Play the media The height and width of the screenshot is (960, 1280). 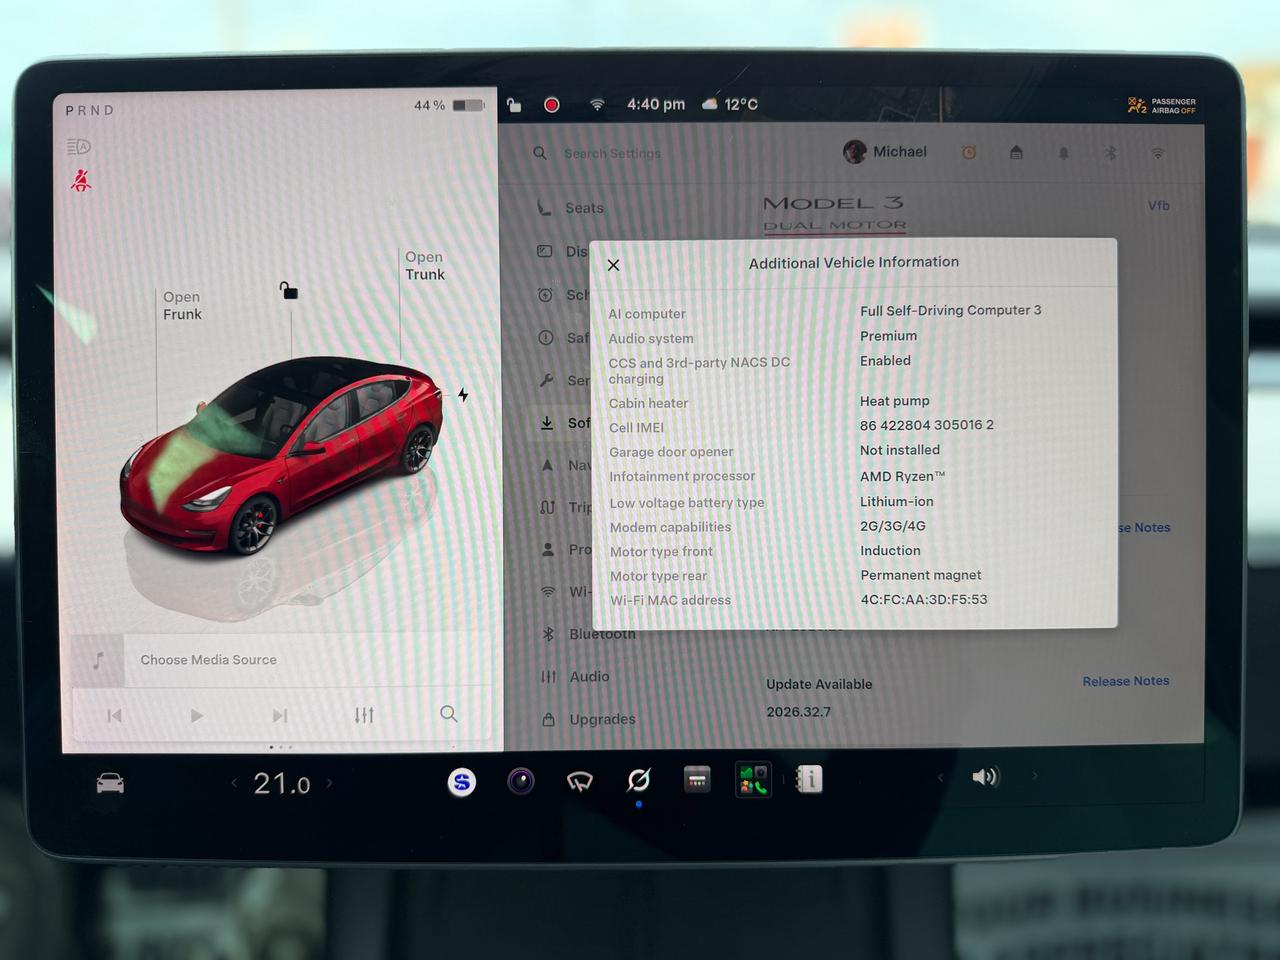click(197, 716)
